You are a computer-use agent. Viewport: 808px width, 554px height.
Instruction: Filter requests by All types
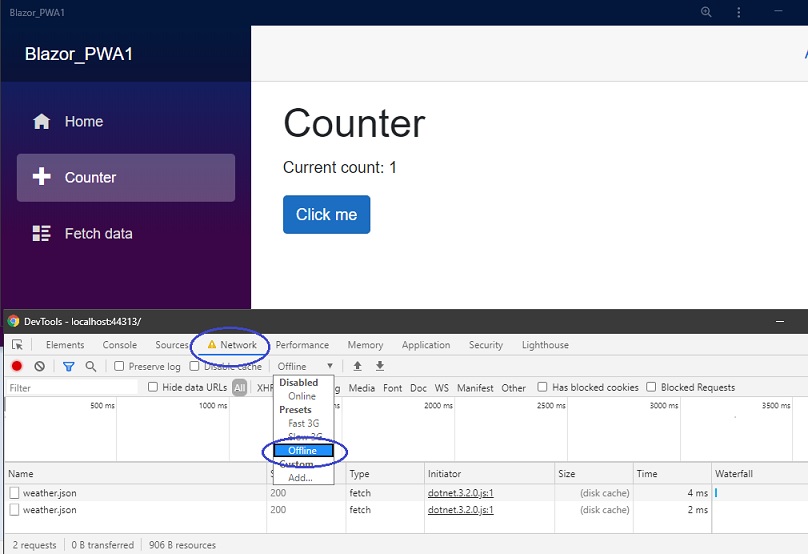coord(240,388)
